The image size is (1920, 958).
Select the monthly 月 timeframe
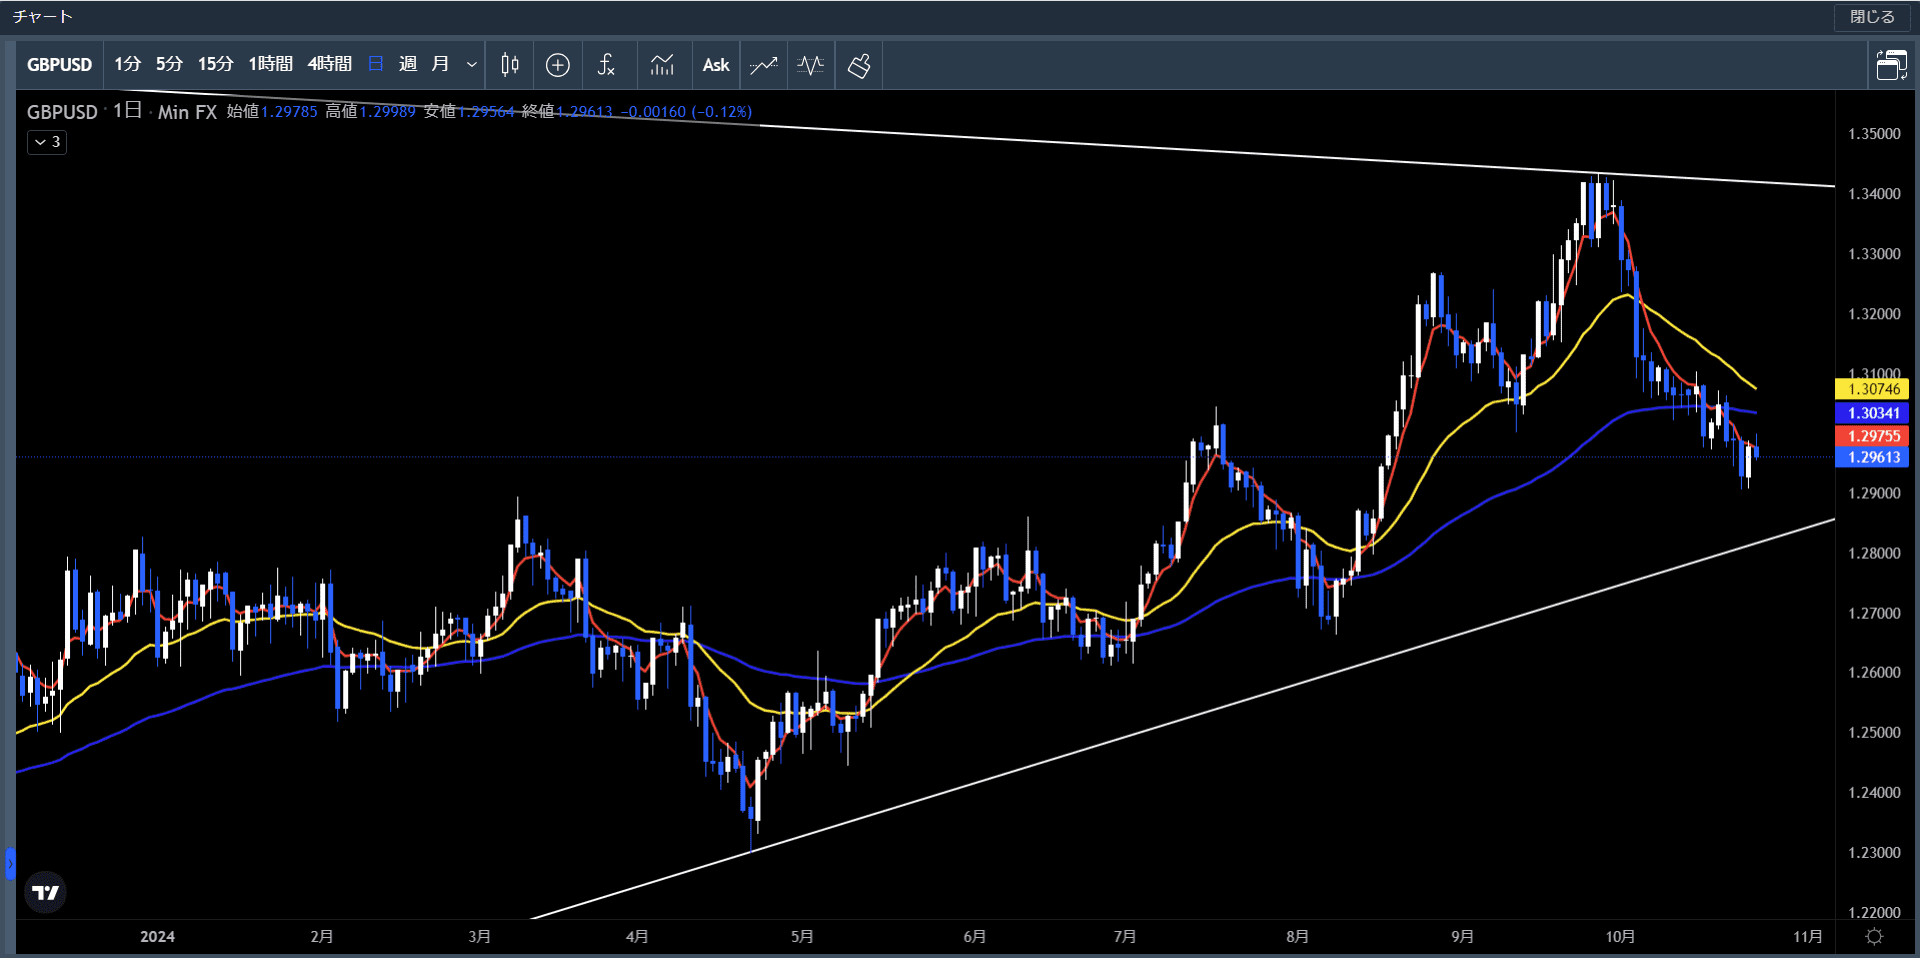440,65
